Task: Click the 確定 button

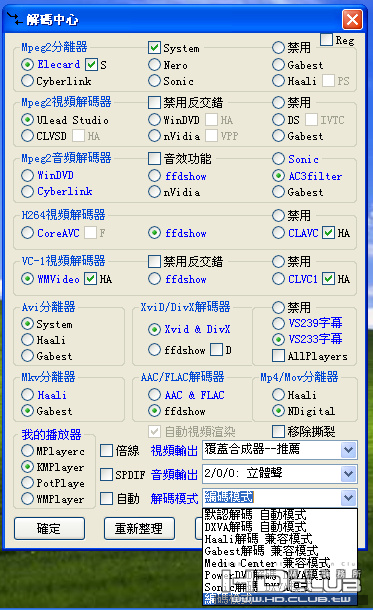Action: pos(49,528)
